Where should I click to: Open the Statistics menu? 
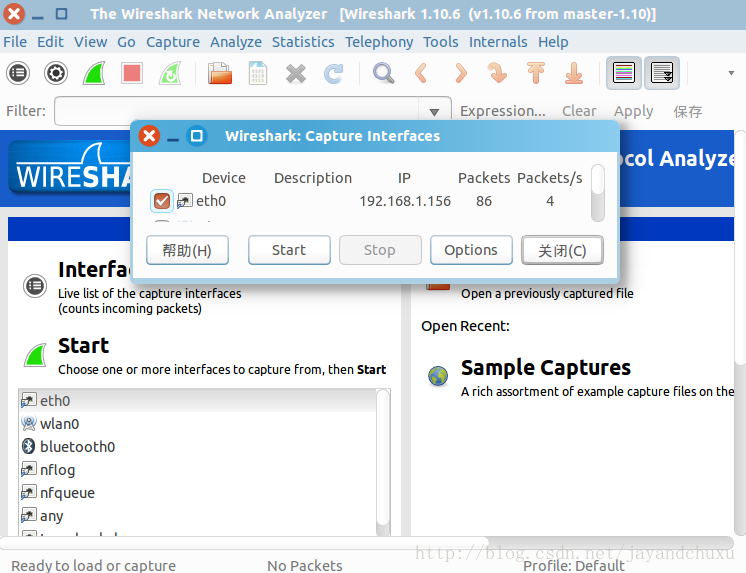[303, 42]
